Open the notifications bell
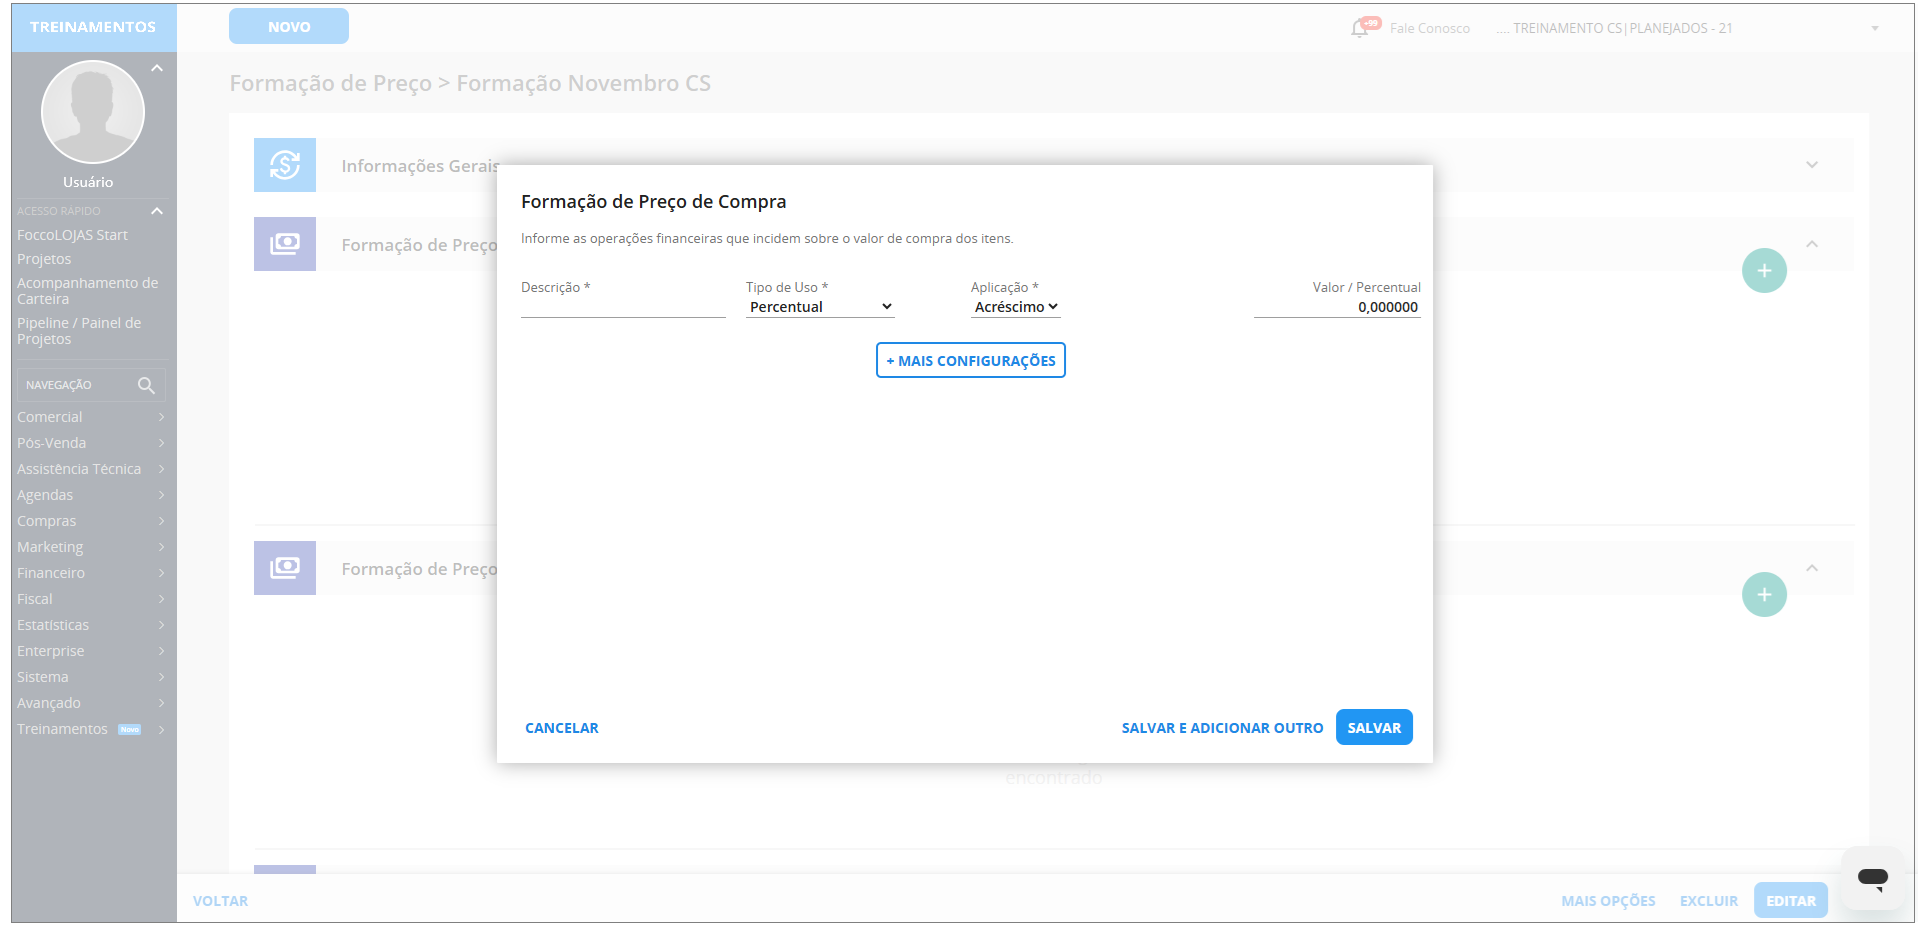The width and height of the screenshot is (1924, 929). pyautogui.click(x=1360, y=28)
